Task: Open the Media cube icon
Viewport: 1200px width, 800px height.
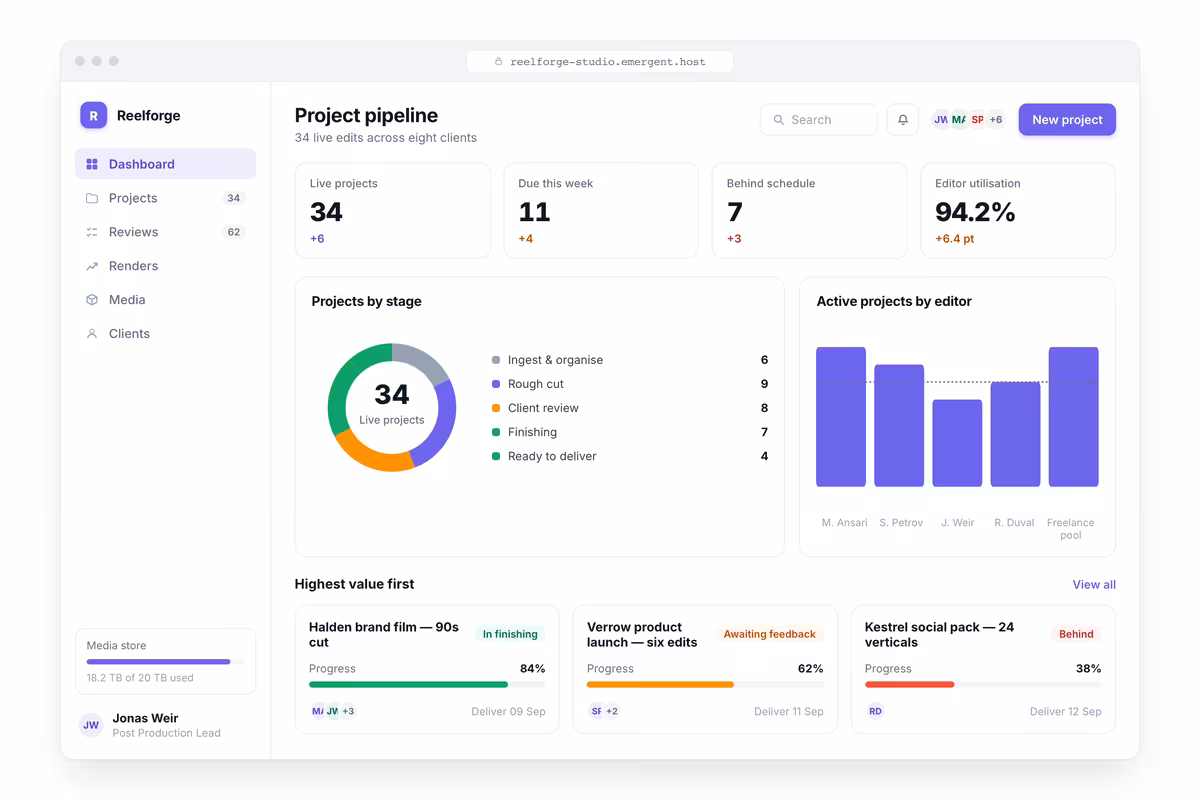Action: coord(92,300)
